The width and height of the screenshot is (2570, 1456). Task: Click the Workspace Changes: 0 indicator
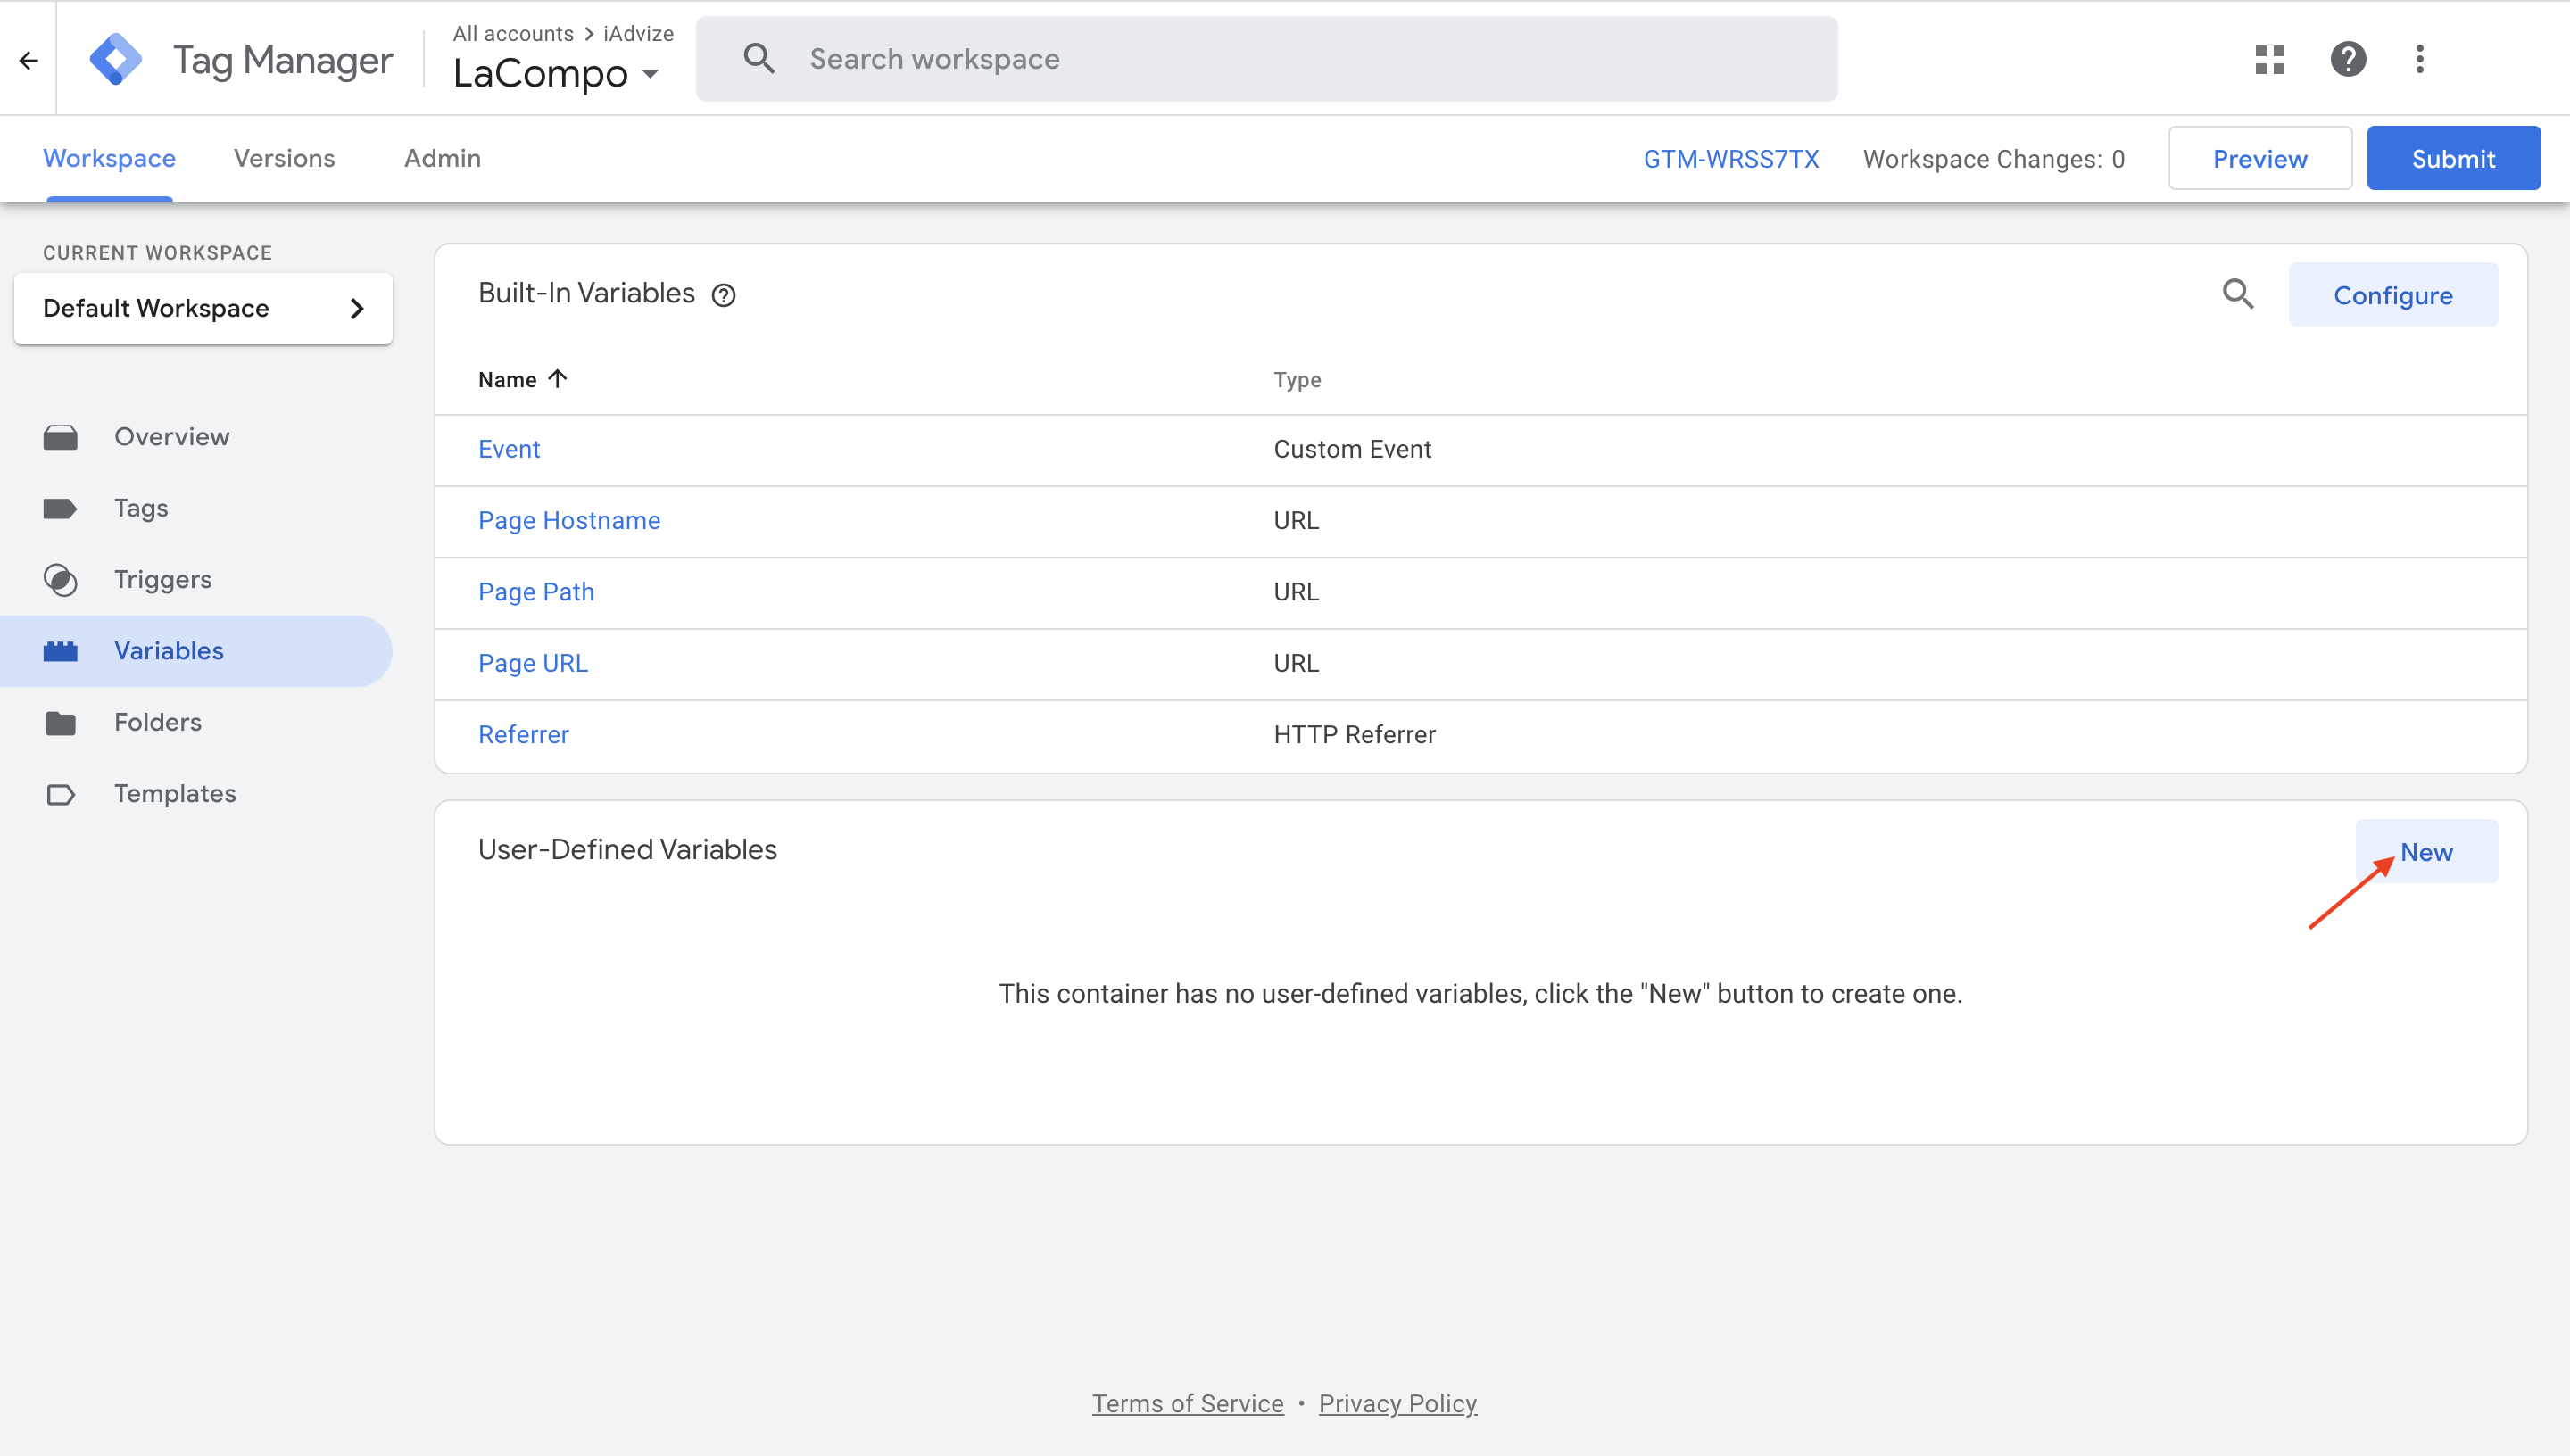click(x=1993, y=159)
